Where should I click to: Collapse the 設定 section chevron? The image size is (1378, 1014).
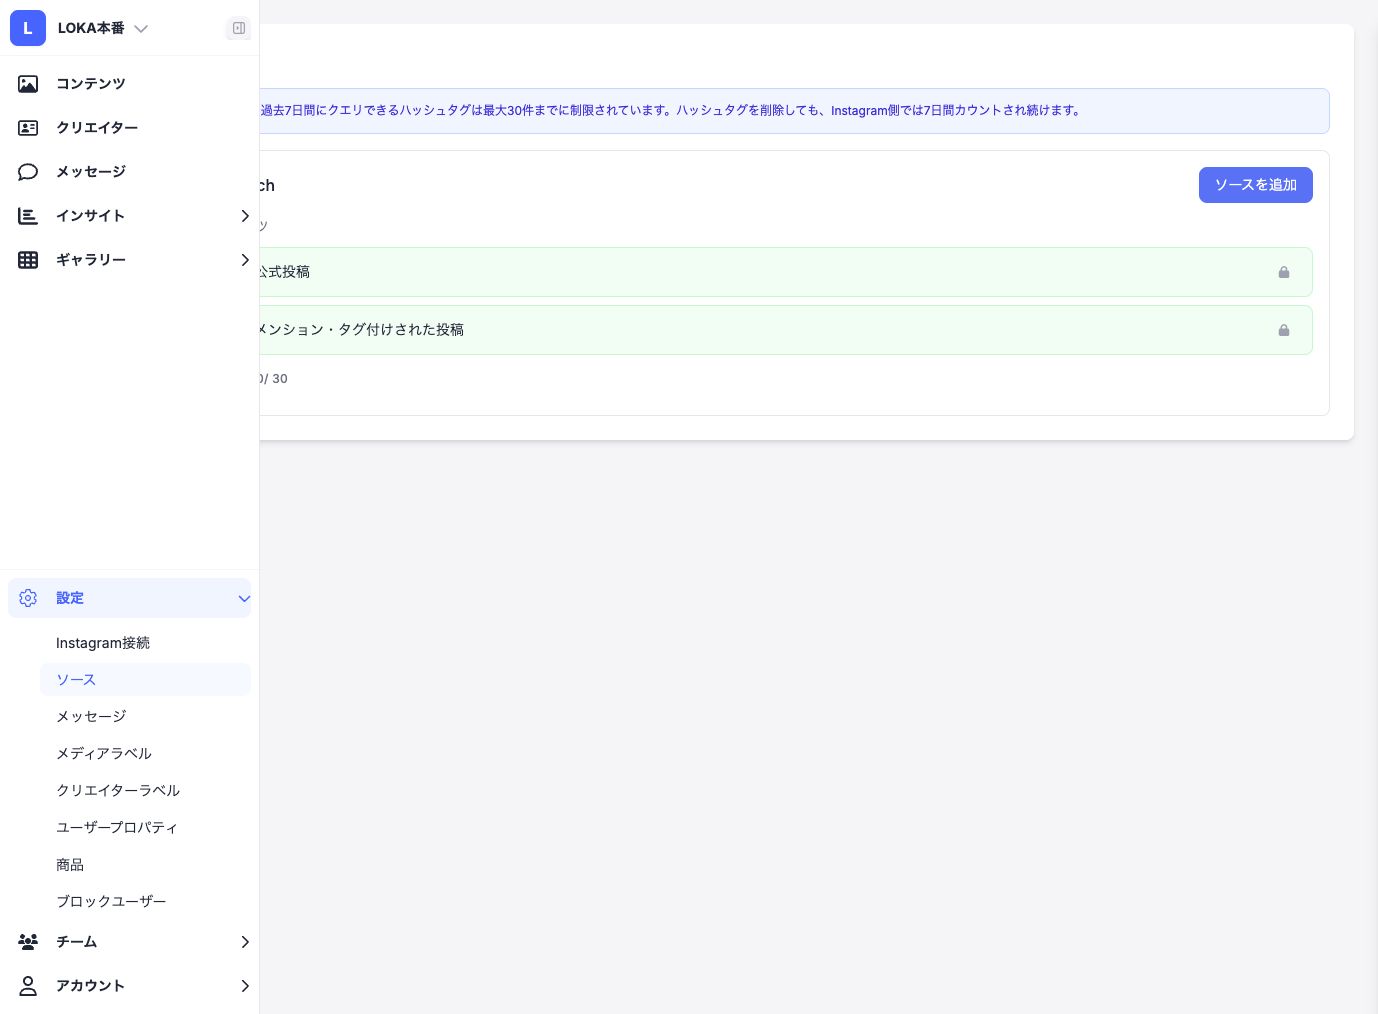(x=244, y=598)
